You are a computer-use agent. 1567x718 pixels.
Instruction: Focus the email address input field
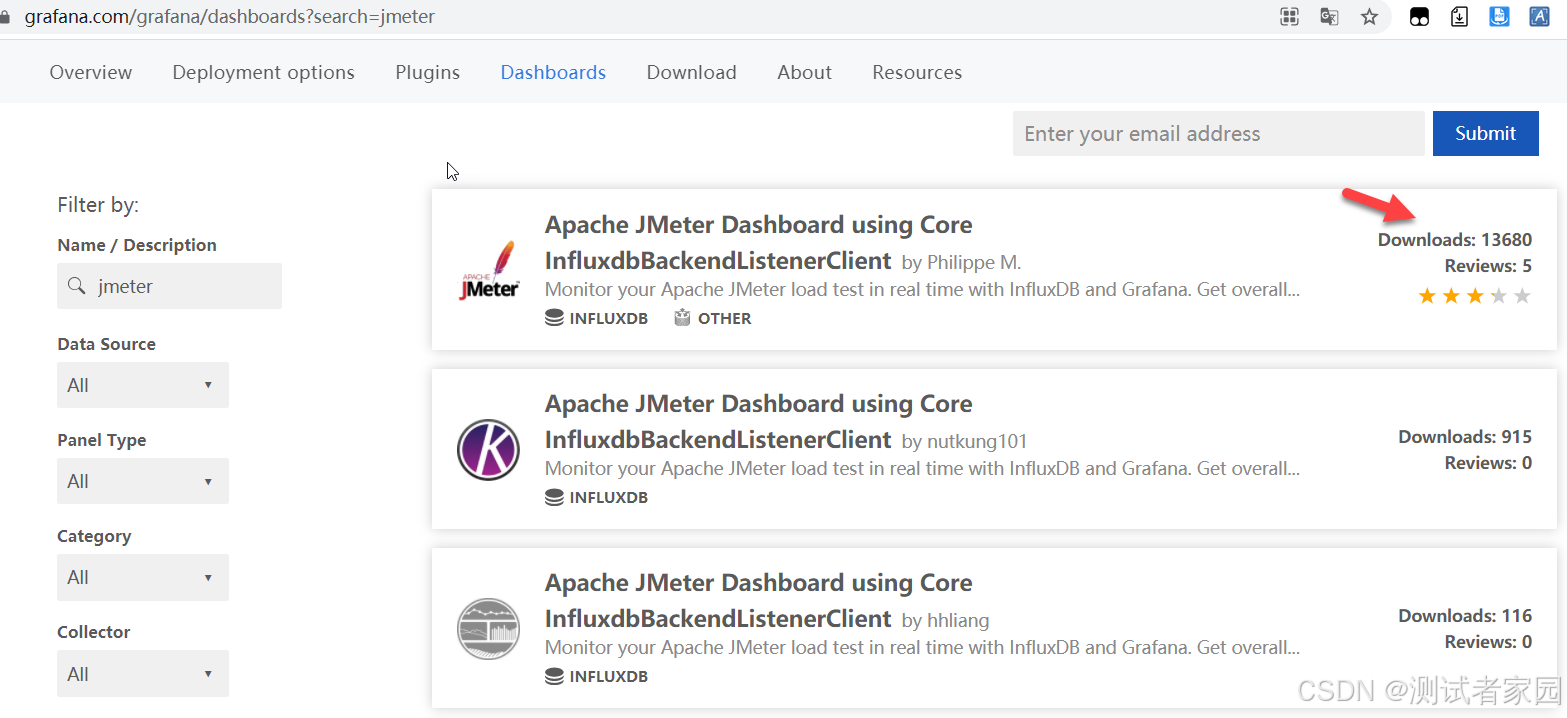pyautogui.click(x=1219, y=133)
